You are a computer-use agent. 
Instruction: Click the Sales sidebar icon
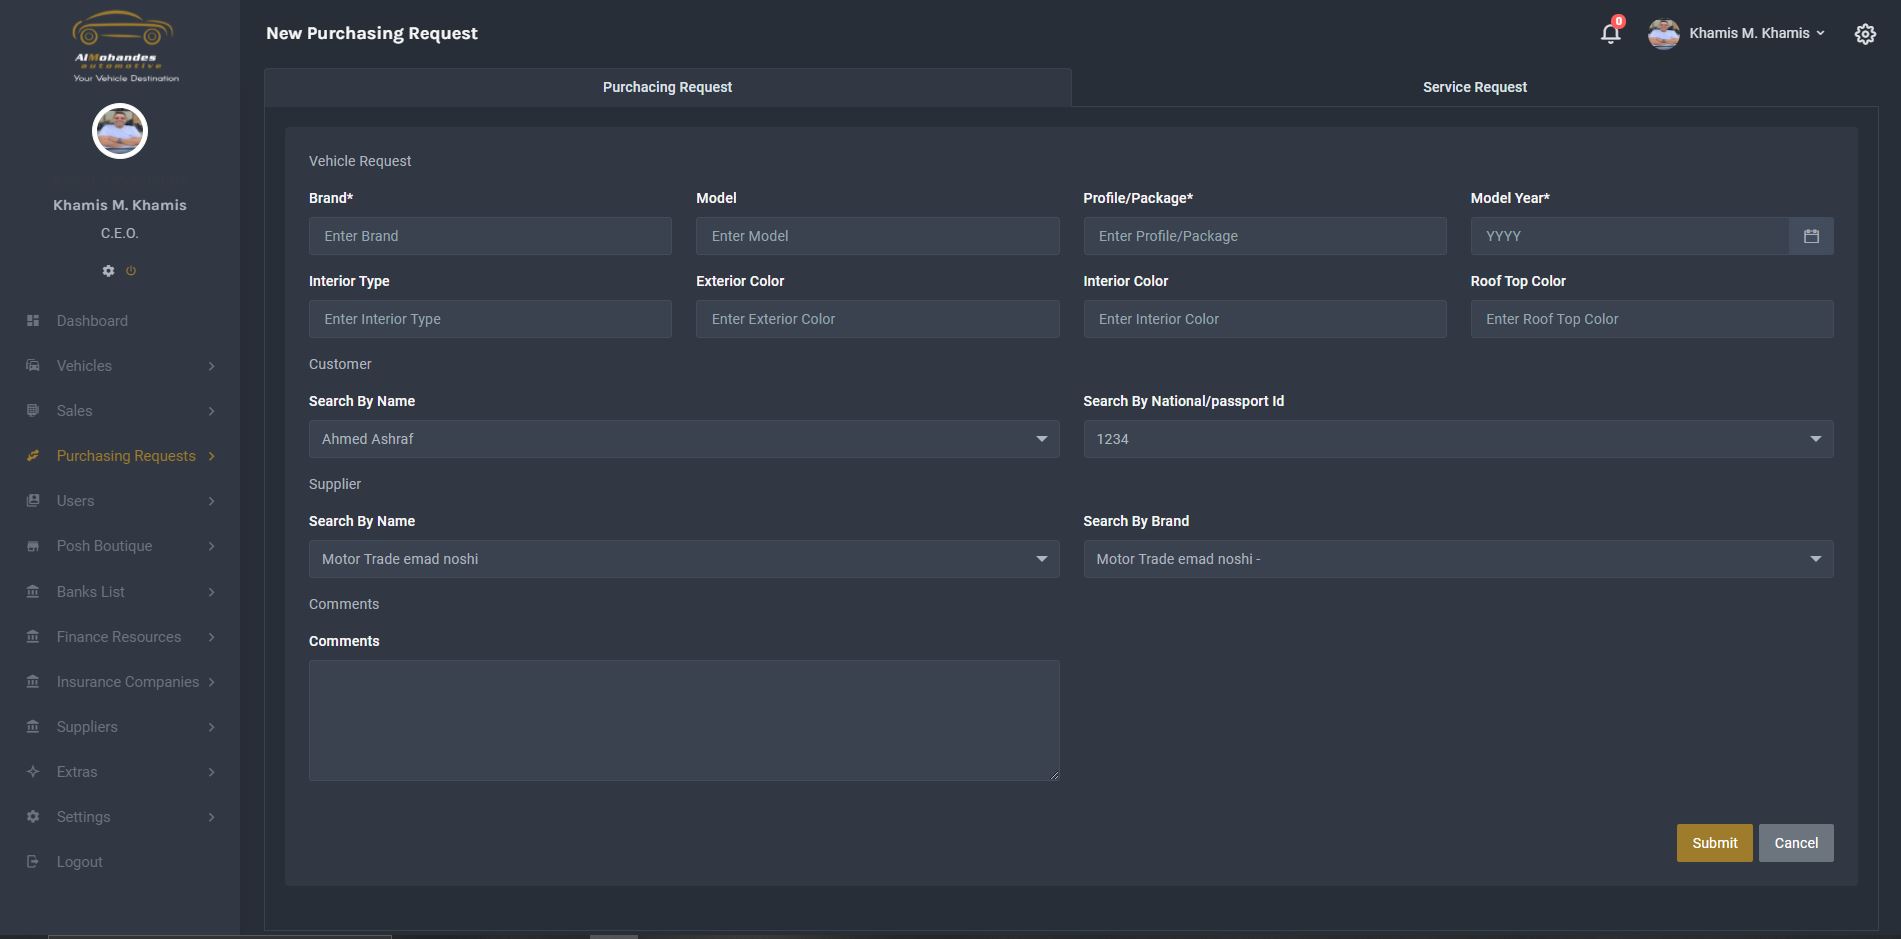click(x=33, y=411)
